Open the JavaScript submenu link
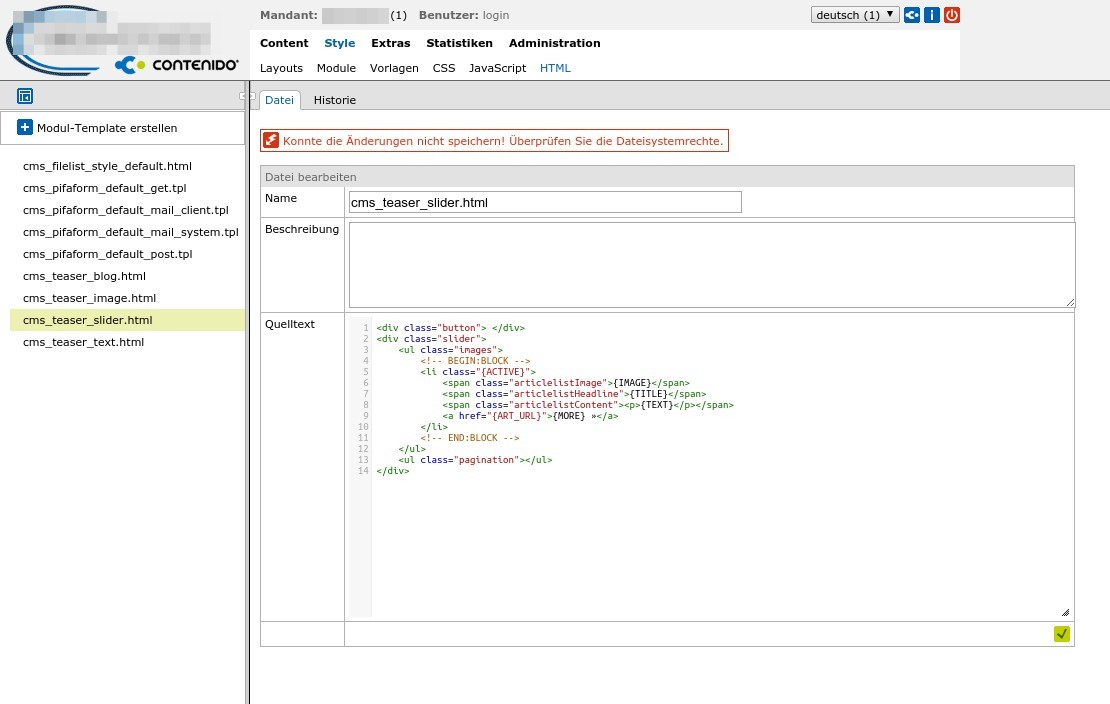 coord(497,68)
